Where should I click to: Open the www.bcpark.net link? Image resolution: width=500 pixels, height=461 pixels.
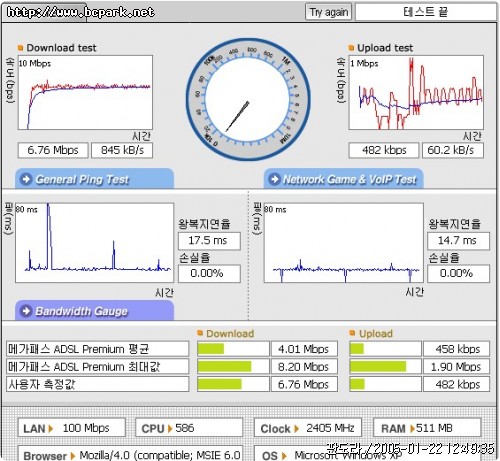tap(81, 12)
